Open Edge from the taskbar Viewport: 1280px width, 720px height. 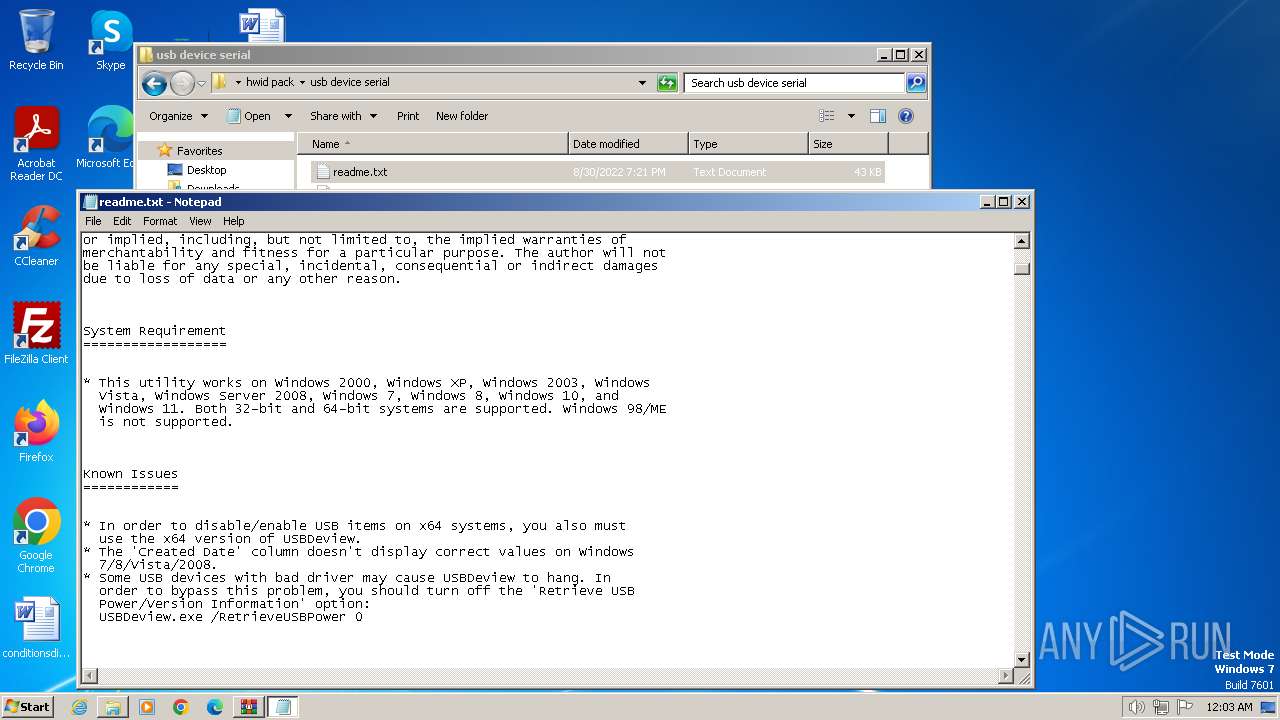tap(215, 707)
